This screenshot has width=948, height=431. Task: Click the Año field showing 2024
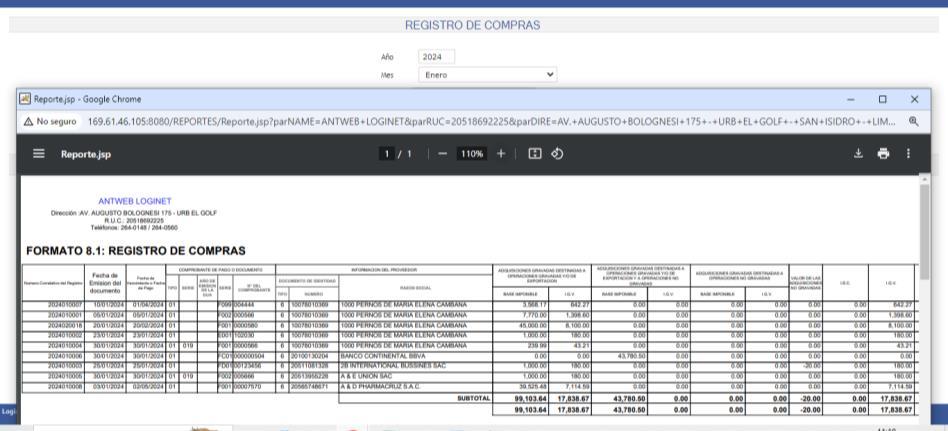point(436,57)
